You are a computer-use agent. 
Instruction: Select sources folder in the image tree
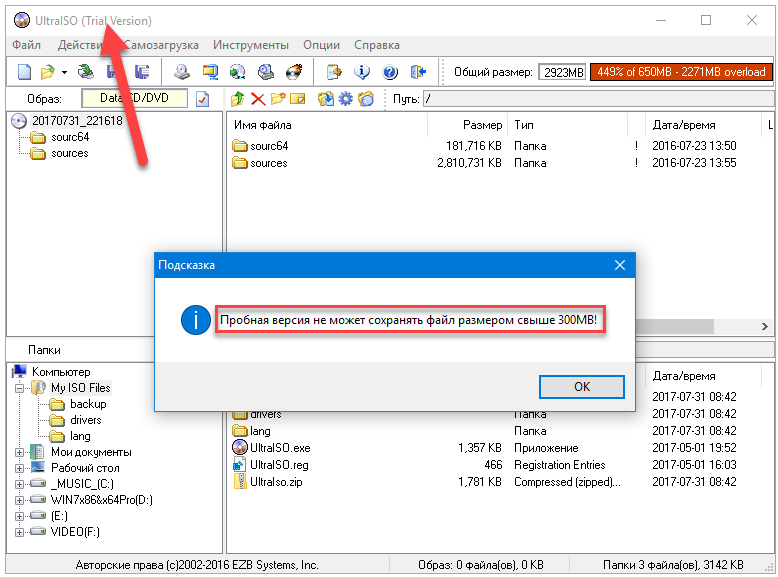69,153
